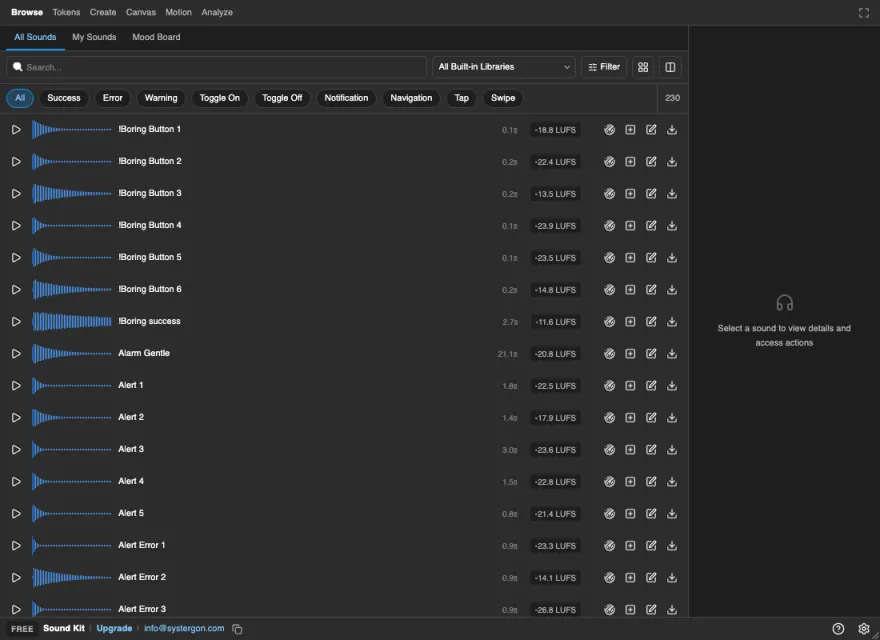The width and height of the screenshot is (880, 640).
Task: Filter sounds by Error category
Action: (113, 98)
